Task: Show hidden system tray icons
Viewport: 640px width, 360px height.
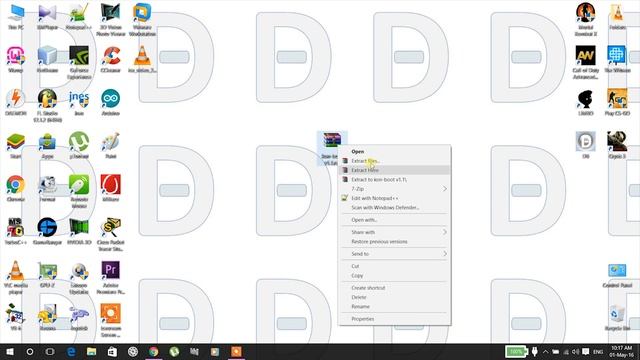Action: [546, 351]
